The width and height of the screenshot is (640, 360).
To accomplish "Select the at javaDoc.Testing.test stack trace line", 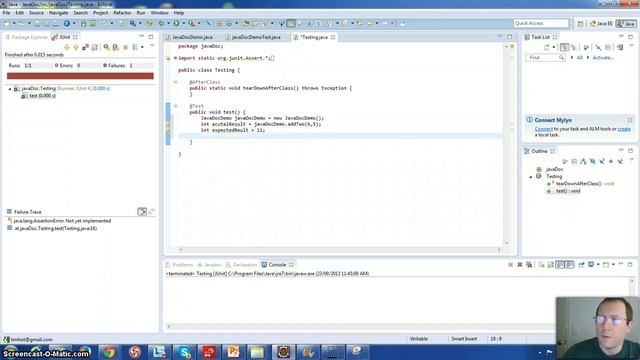I will pyautogui.click(x=52, y=229).
